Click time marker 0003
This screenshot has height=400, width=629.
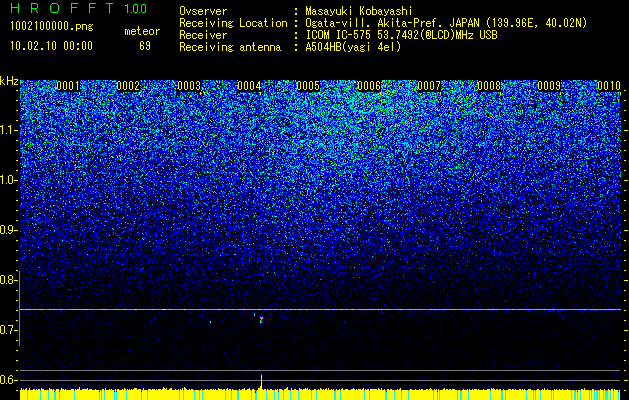click(x=189, y=86)
